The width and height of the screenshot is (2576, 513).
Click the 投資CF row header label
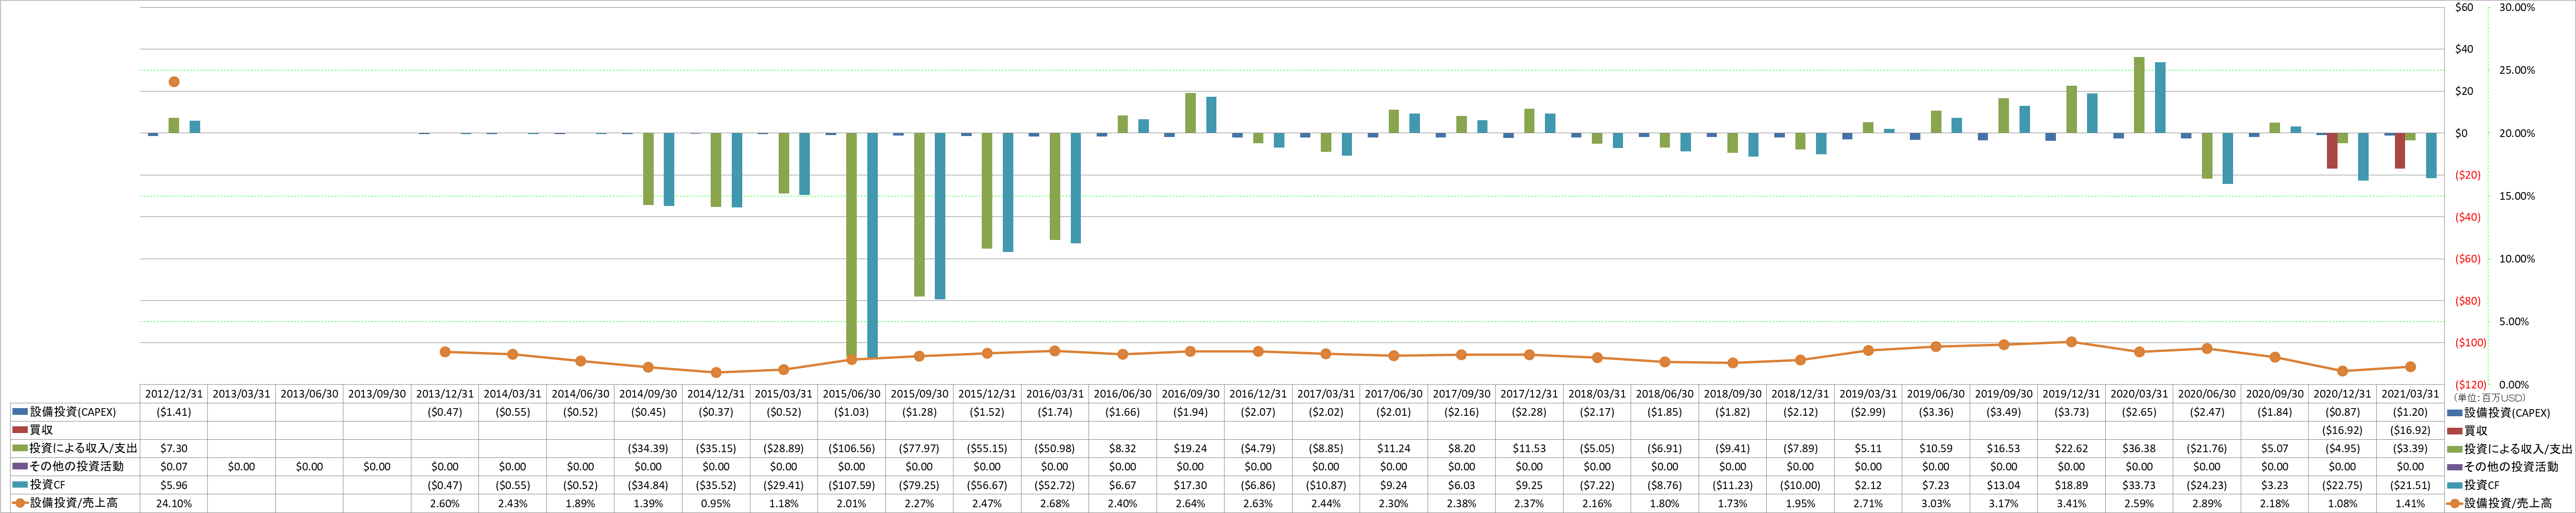47,485
